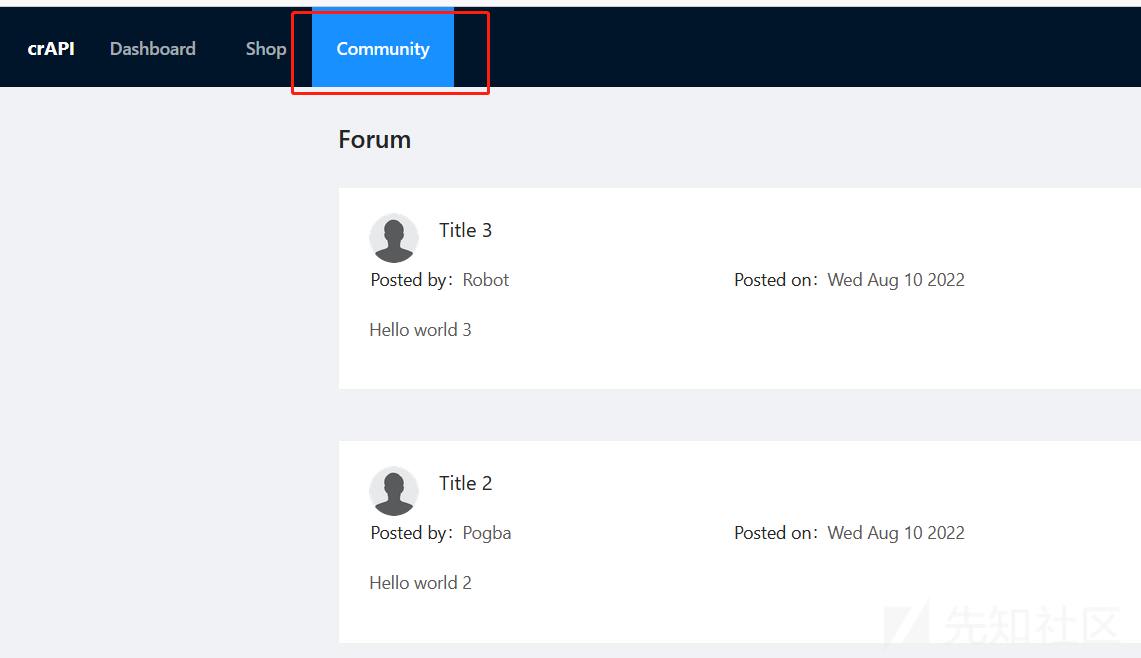Click the author name Pogba
The width and height of the screenshot is (1141, 658).
[x=487, y=533]
